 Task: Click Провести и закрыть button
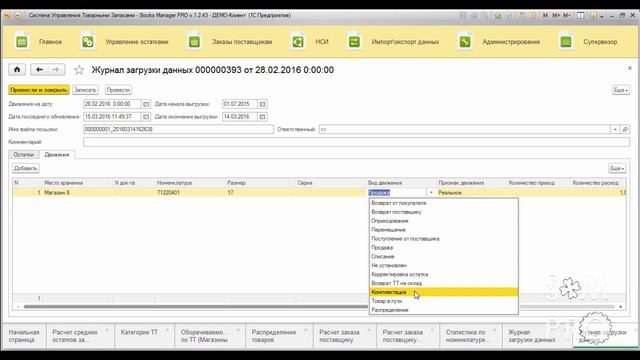[x=39, y=90]
